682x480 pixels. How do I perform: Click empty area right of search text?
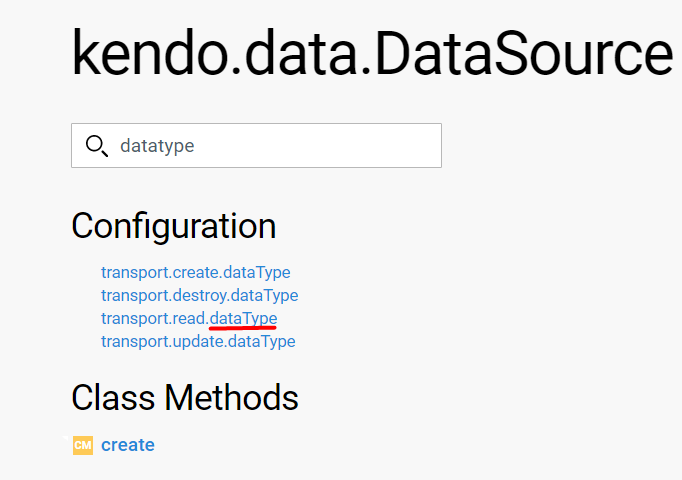(330, 146)
